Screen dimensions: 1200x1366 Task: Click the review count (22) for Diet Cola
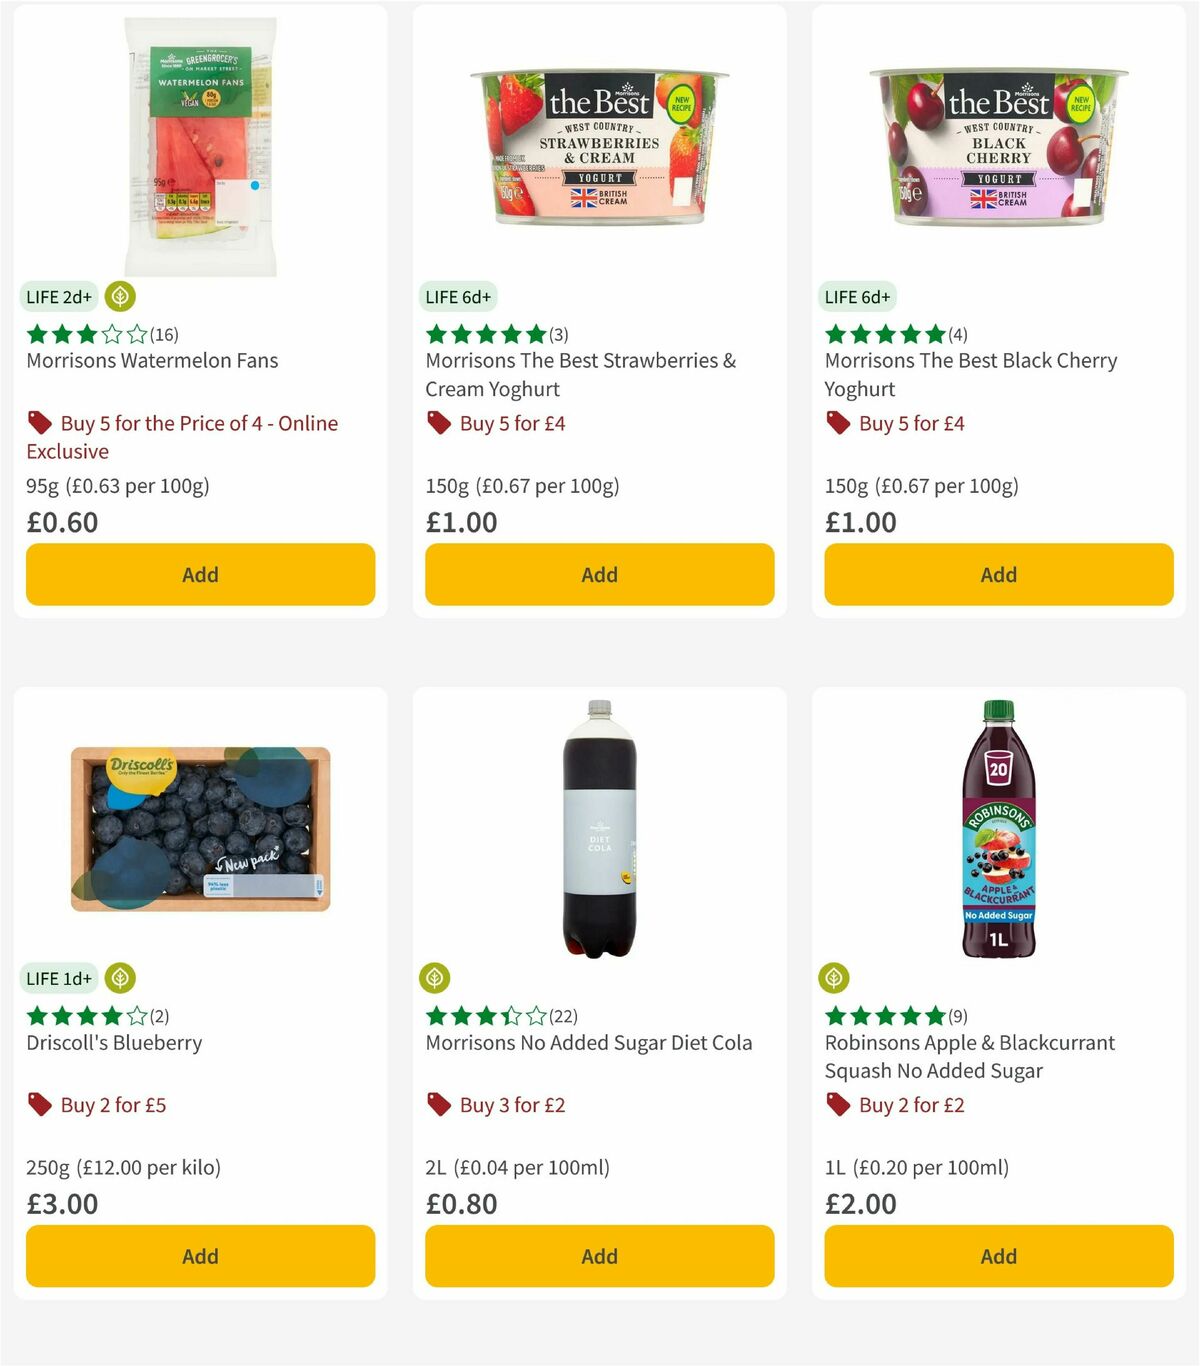(564, 1015)
